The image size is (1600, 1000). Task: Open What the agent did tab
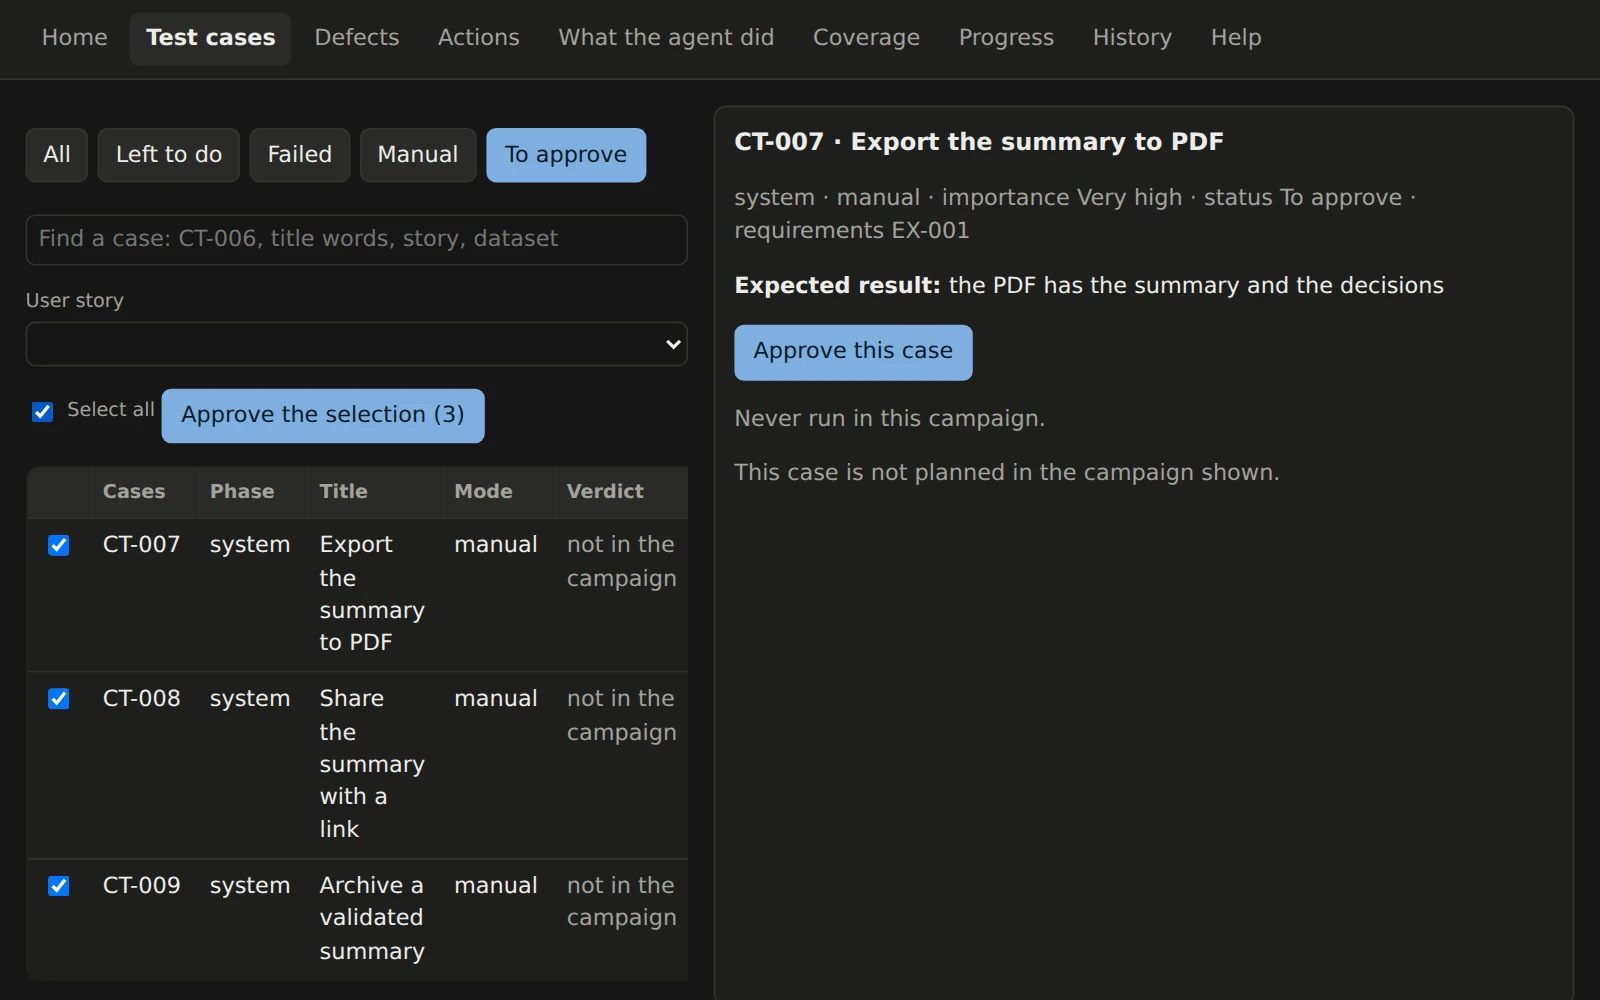click(666, 38)
